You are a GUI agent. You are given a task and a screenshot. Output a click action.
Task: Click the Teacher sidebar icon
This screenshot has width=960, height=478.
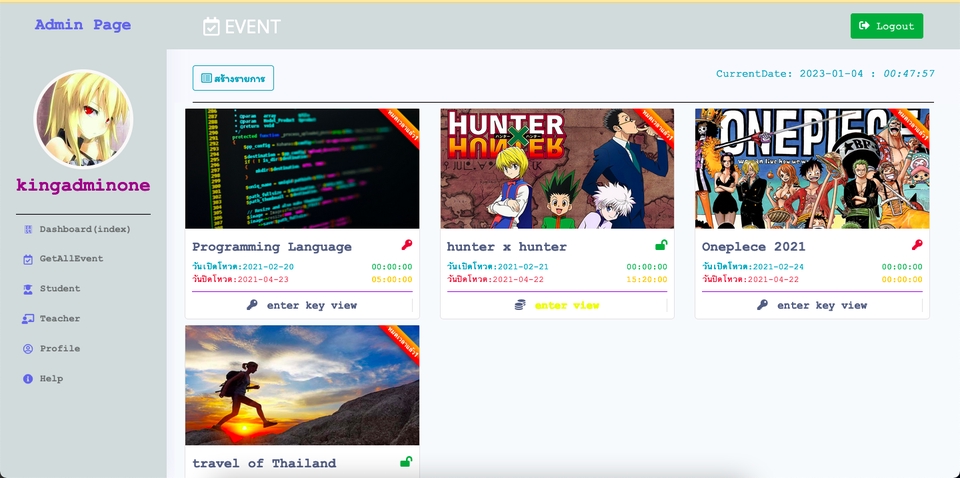28,319
